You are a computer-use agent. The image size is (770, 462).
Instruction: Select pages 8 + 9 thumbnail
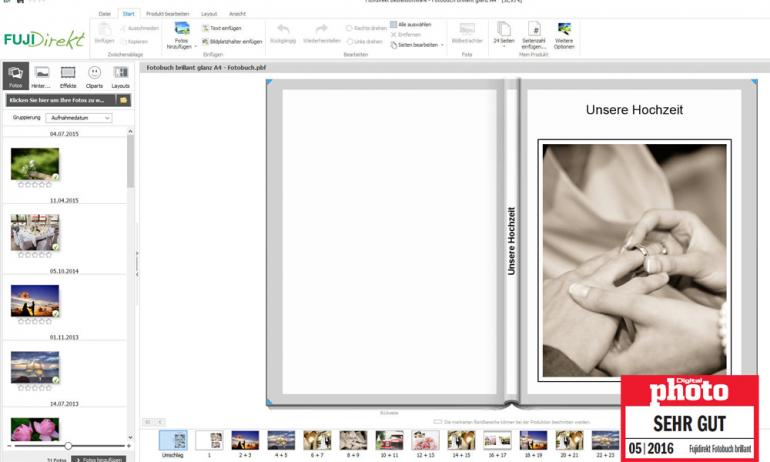click(x=353, y=440)
